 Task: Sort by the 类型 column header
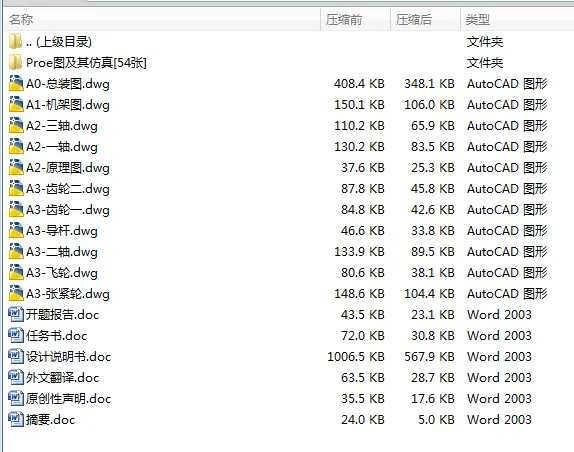[517, 19]
